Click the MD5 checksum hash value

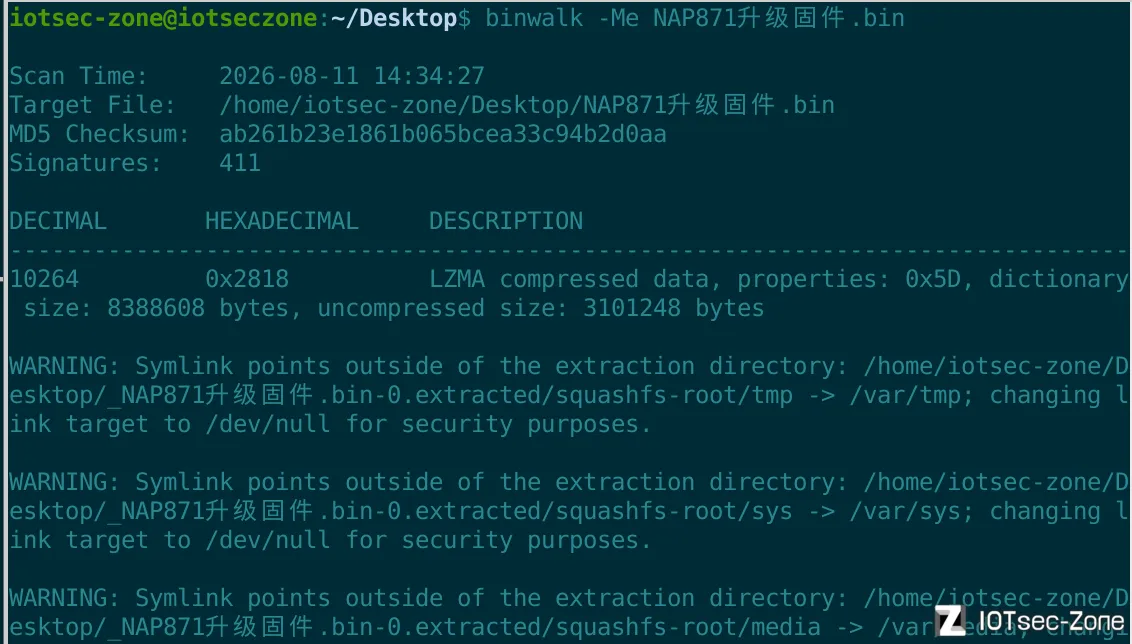443,134
